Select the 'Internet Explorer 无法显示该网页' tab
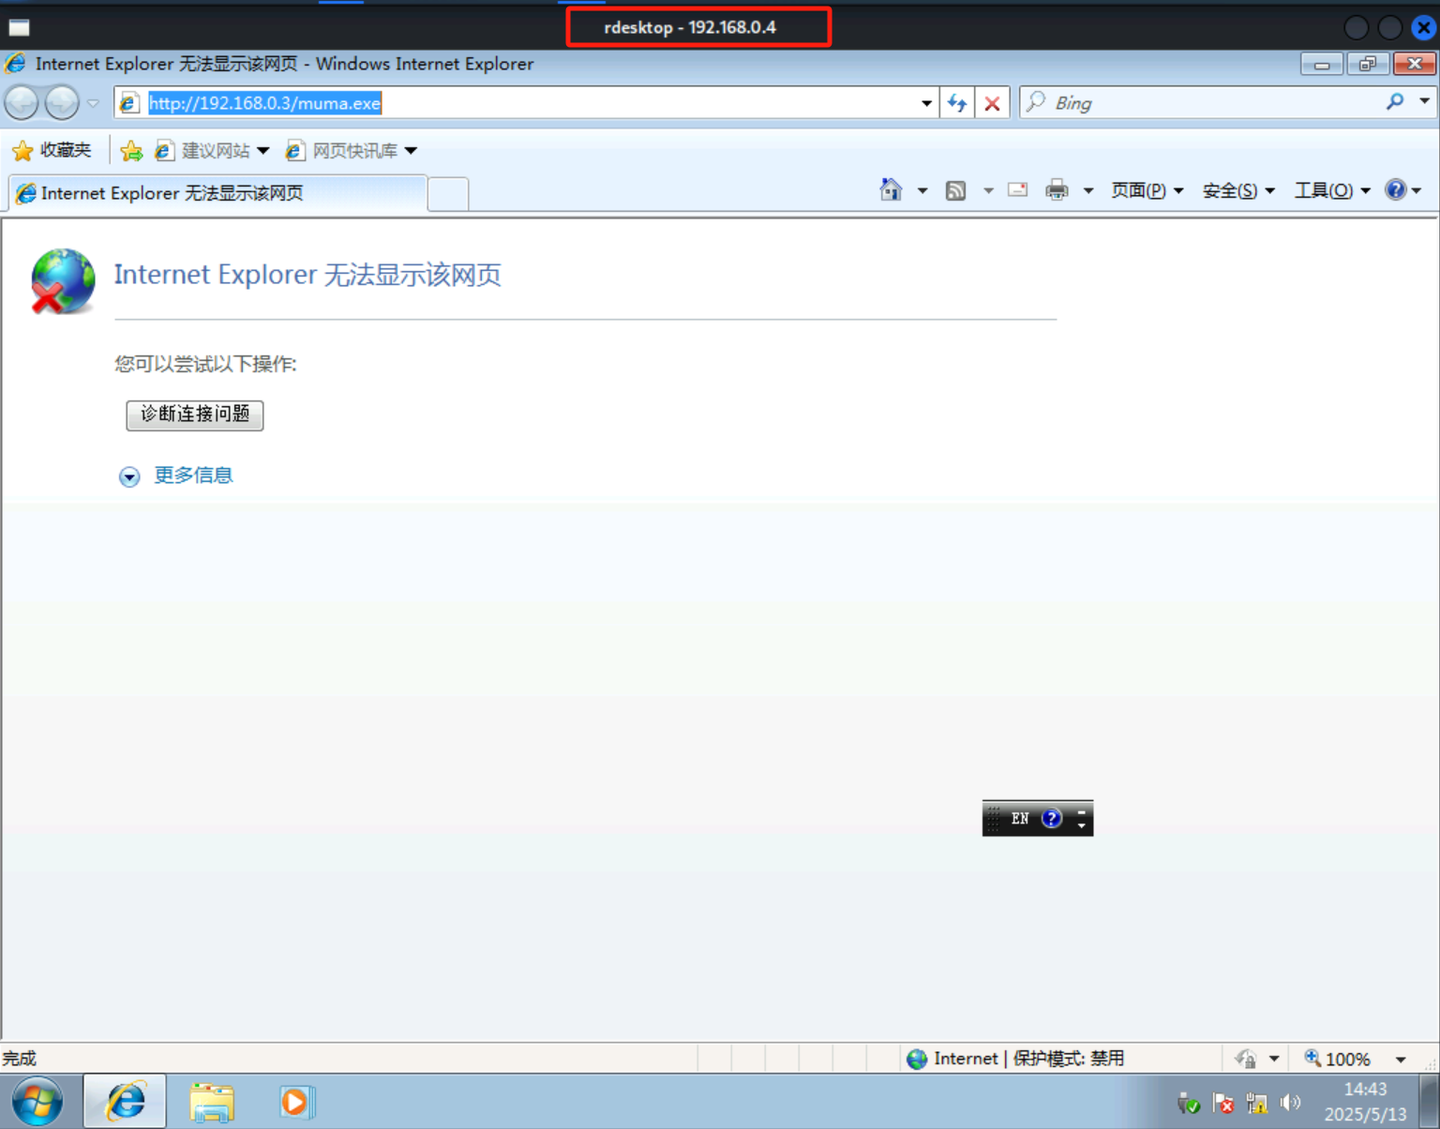 point(218,193)
